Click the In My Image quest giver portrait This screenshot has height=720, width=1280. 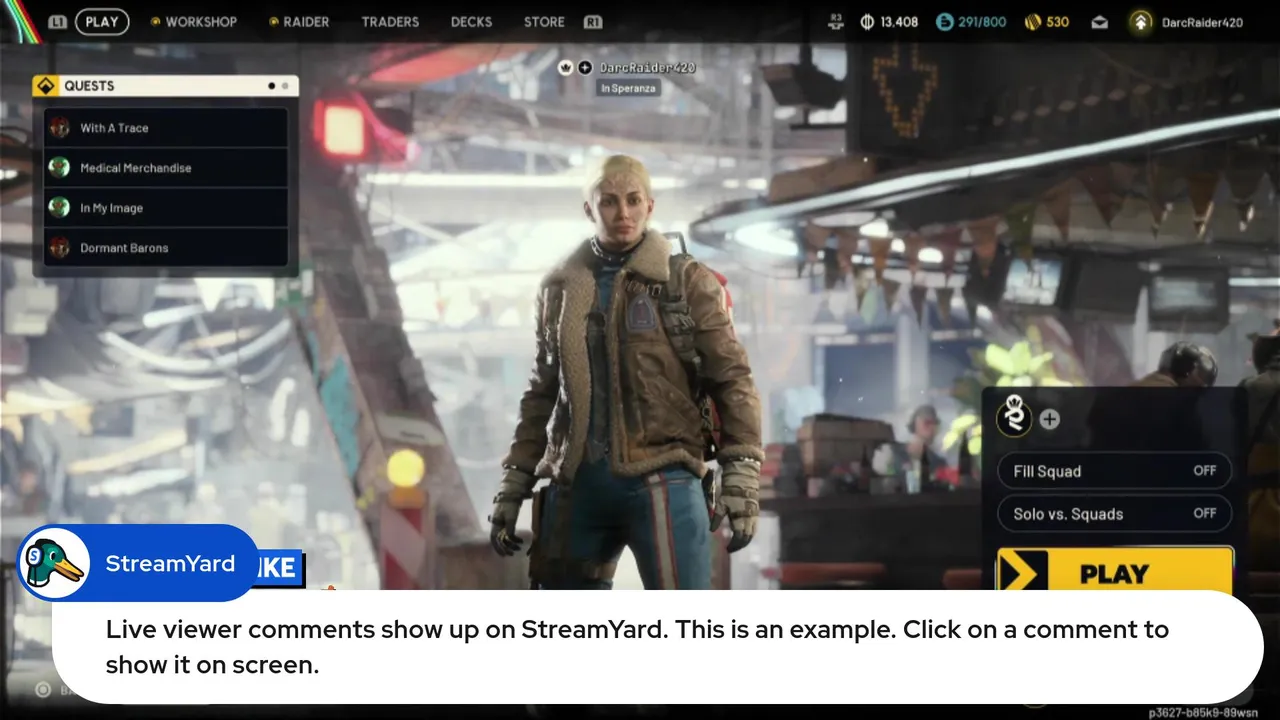click(x=60, y=207)
